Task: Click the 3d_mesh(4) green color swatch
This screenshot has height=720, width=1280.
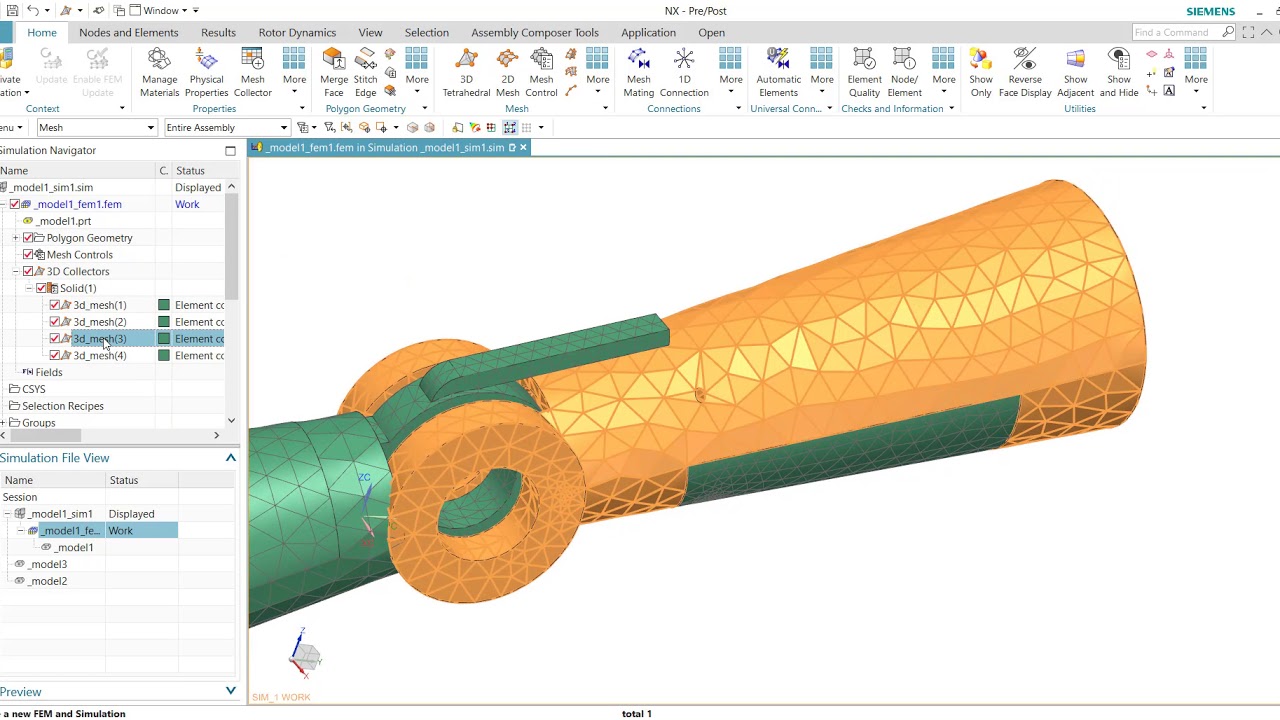Action: (x=164, y=355)
